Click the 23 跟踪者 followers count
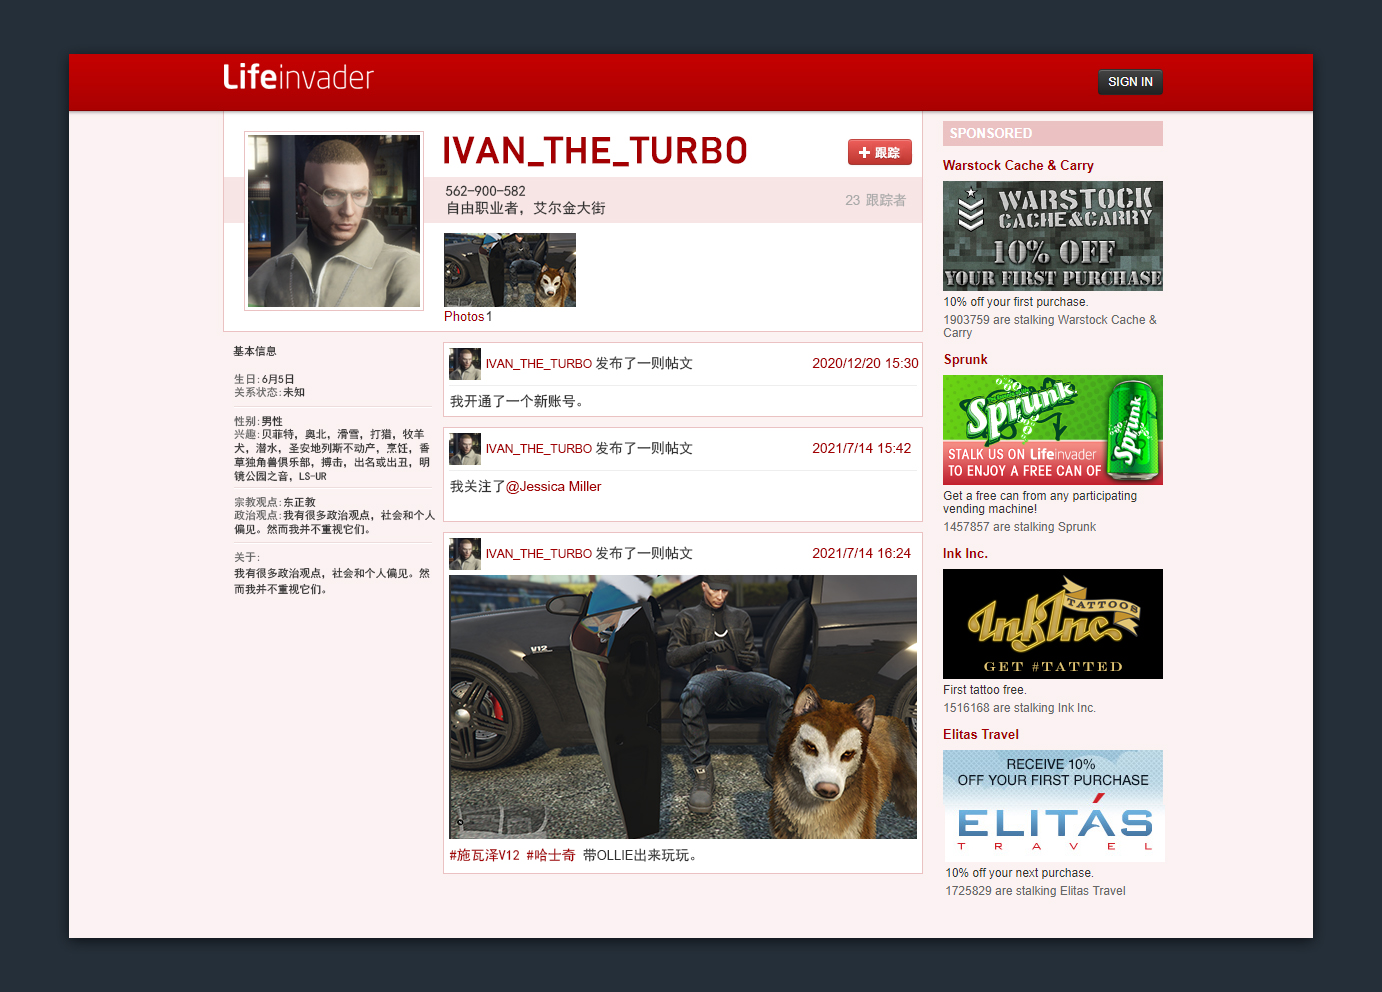Viewport: 1382px width, 992px height. [x=875, y=200]
